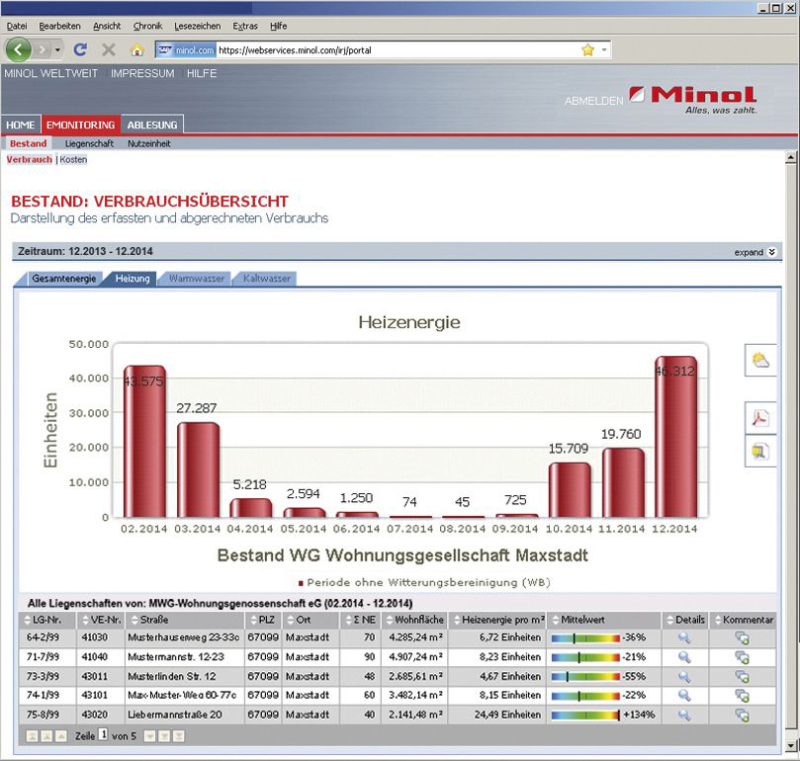The width and height of the screenshot is (800, 761).
Task: Switch to the Warmwasser tab
Action: coord(196,278)
